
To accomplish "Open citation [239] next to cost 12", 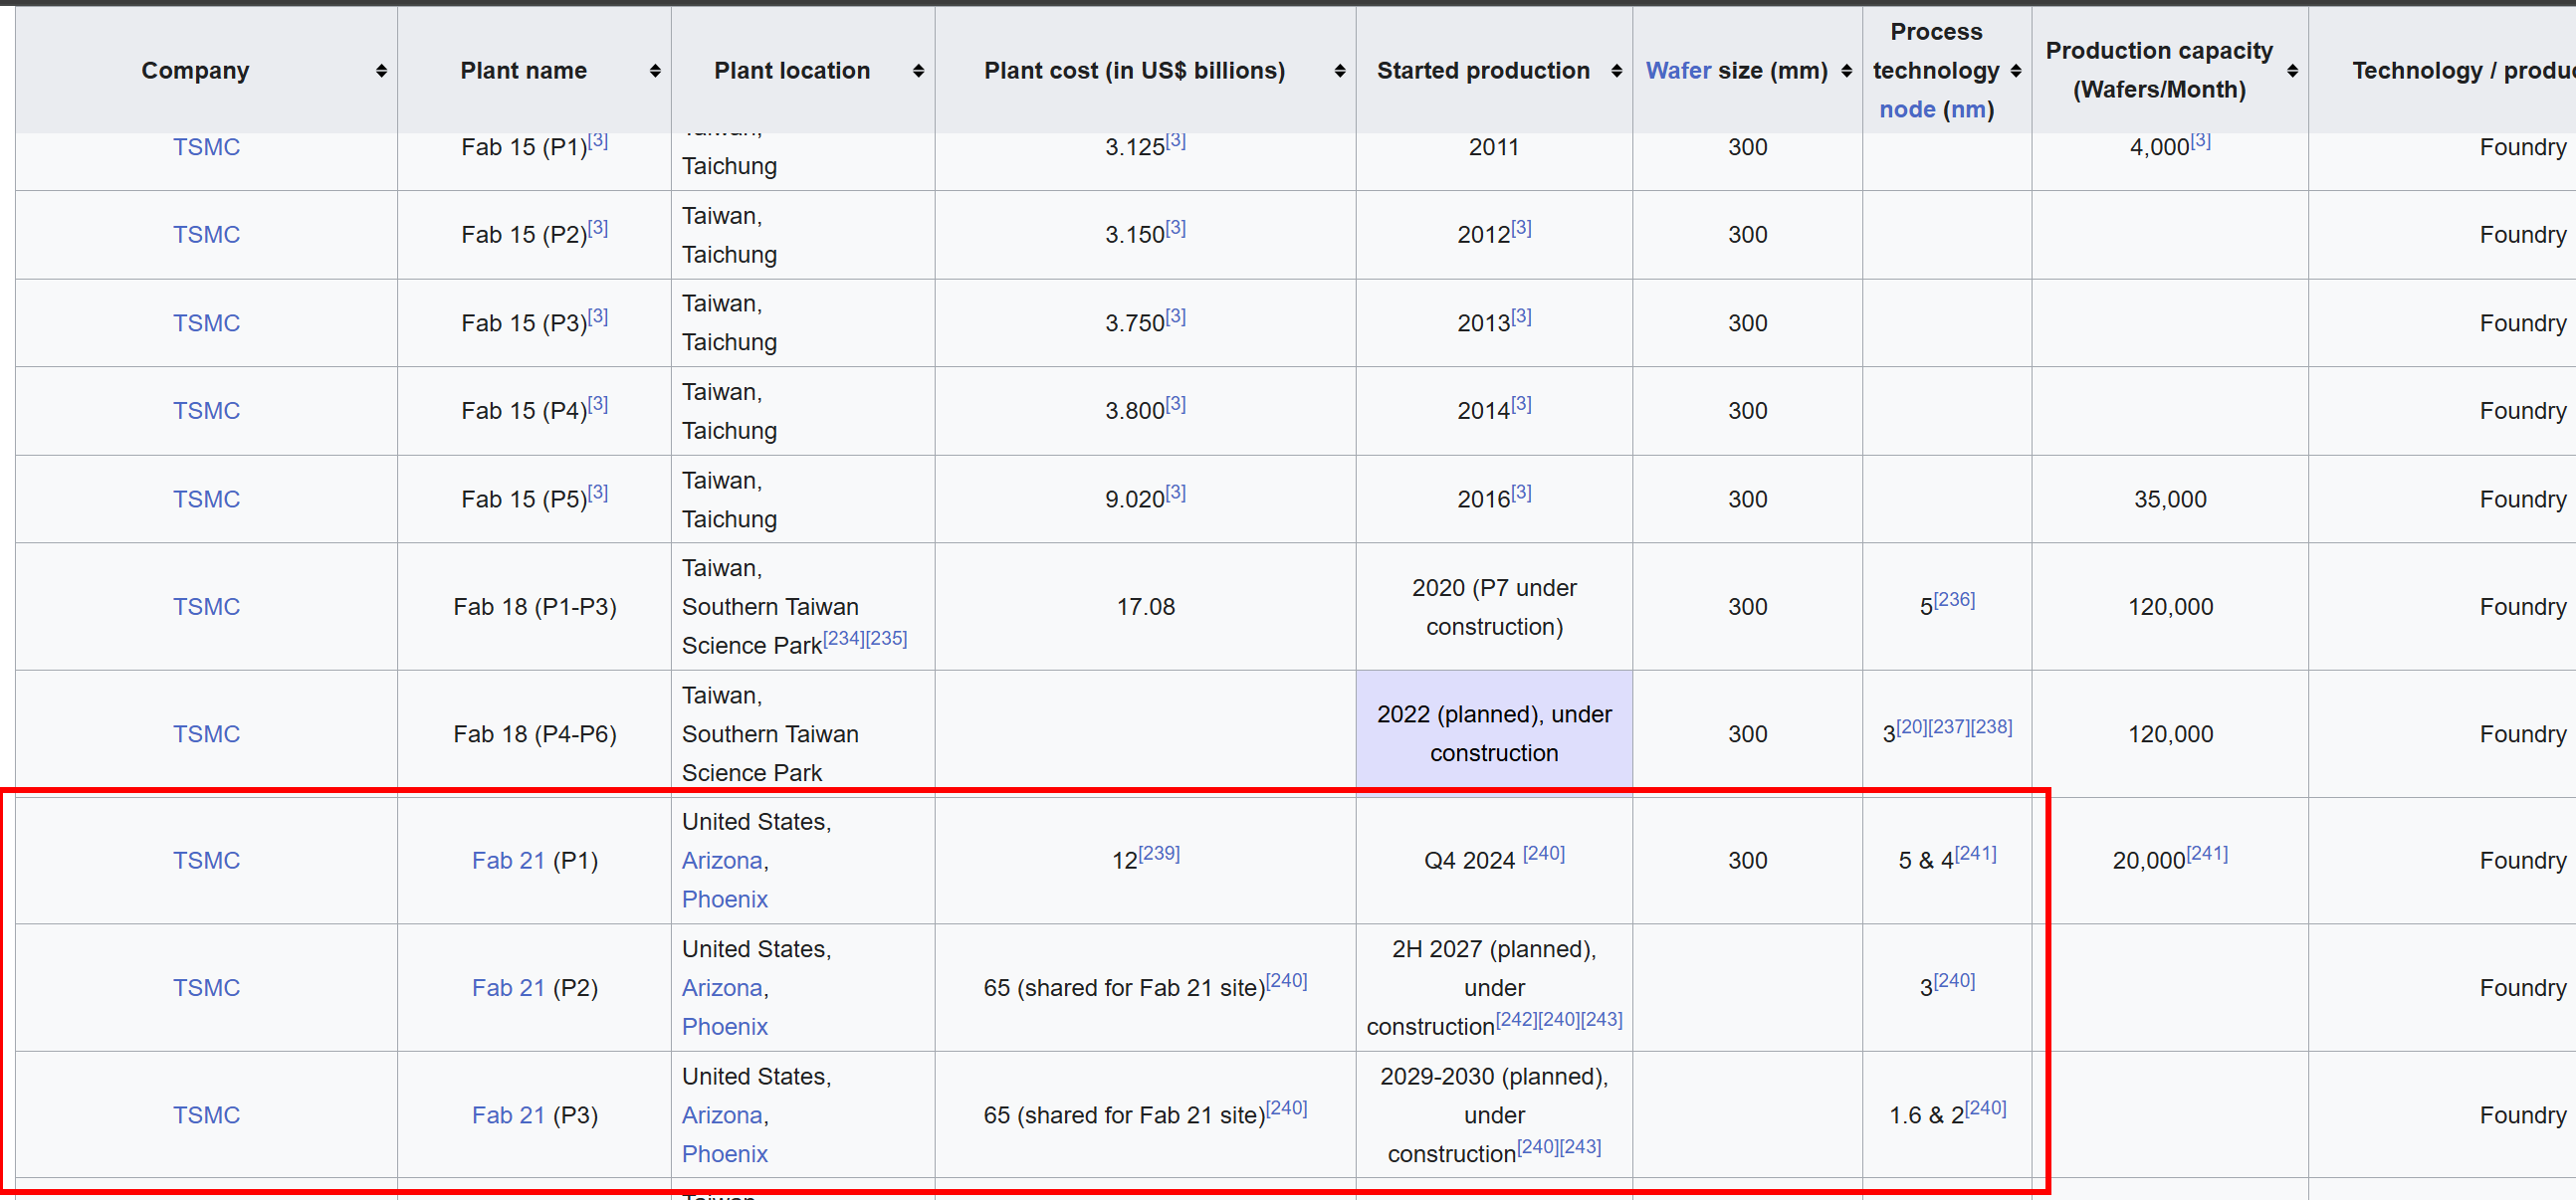I will pos(1159,854).
